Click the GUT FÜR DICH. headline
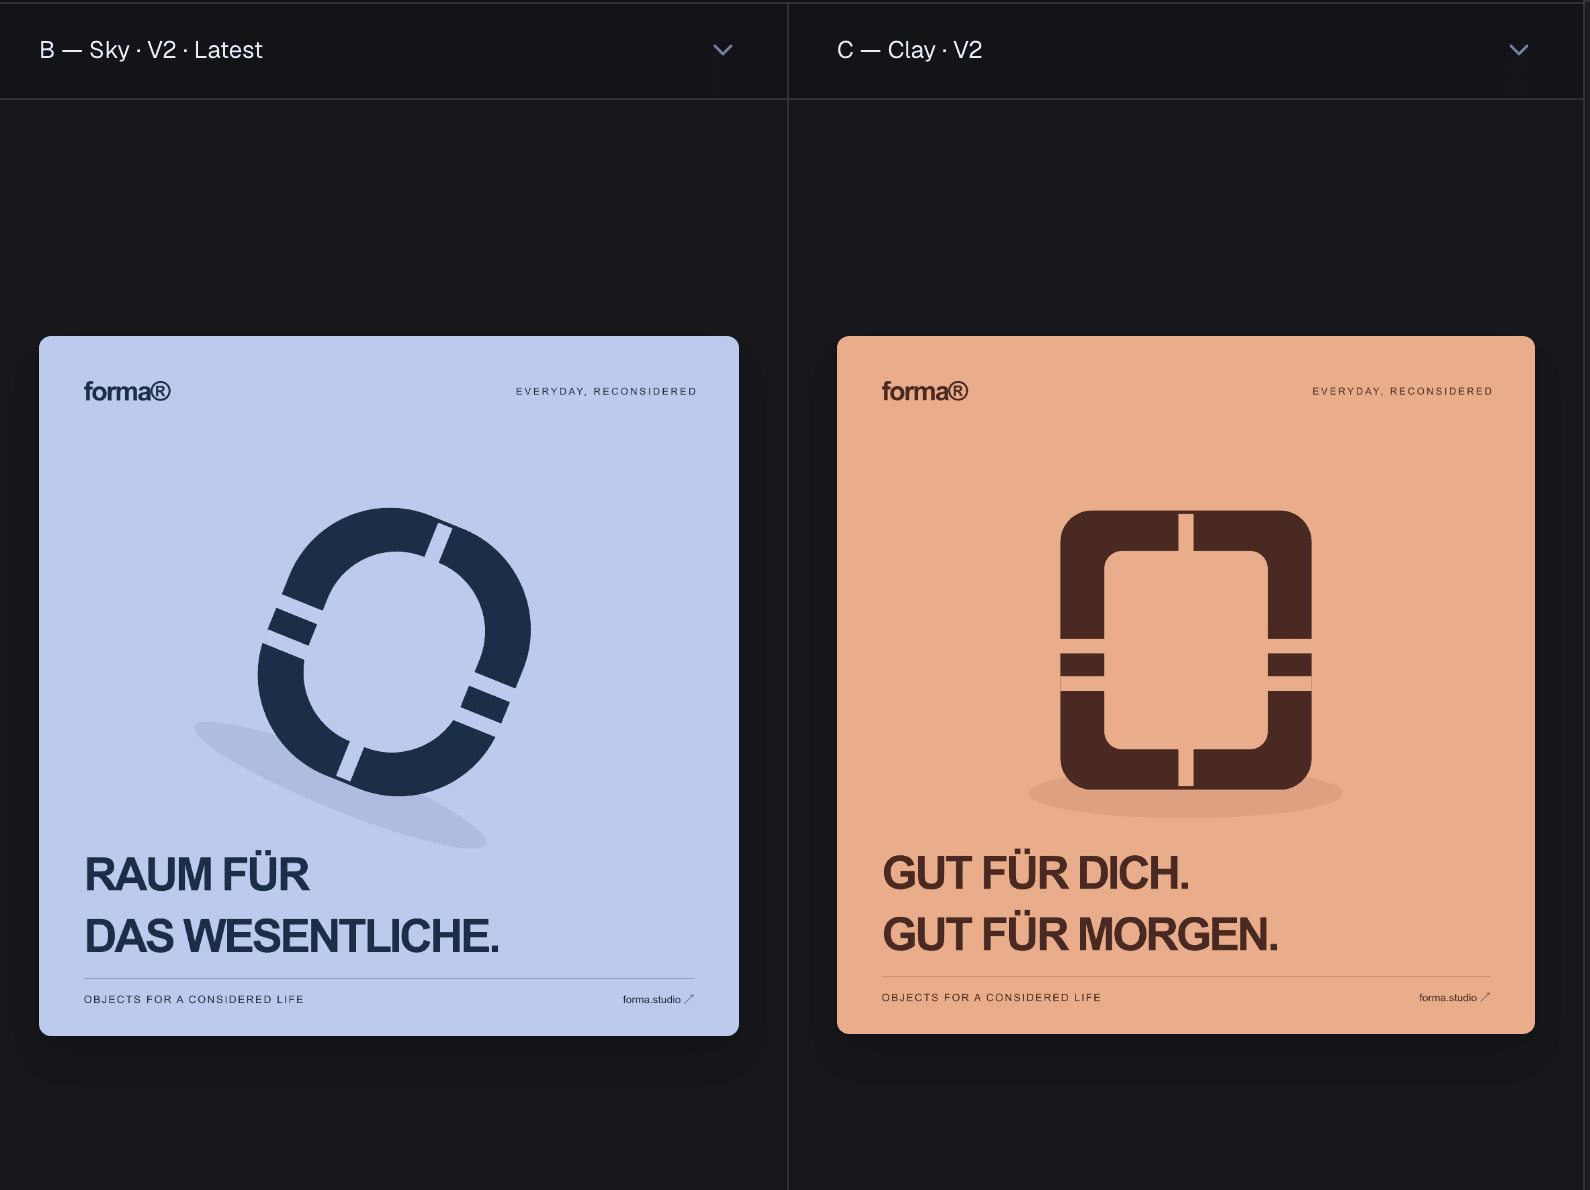 [1036, 873]
